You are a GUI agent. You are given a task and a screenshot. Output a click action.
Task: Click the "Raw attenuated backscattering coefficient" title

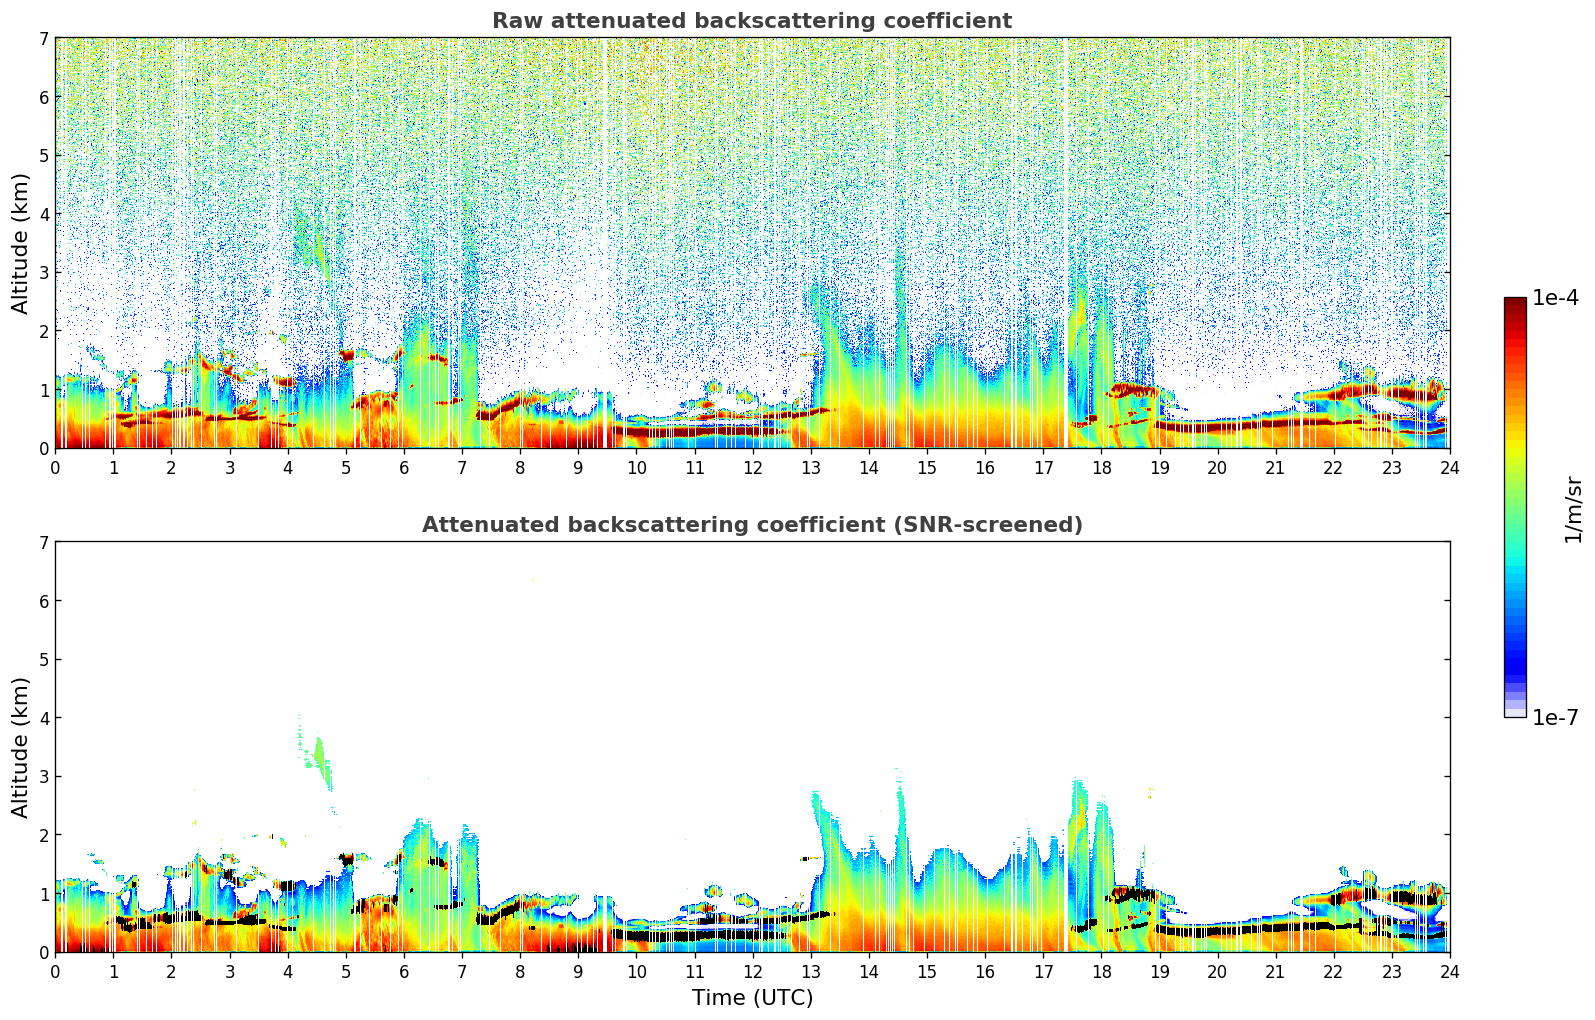click(751, 21)
